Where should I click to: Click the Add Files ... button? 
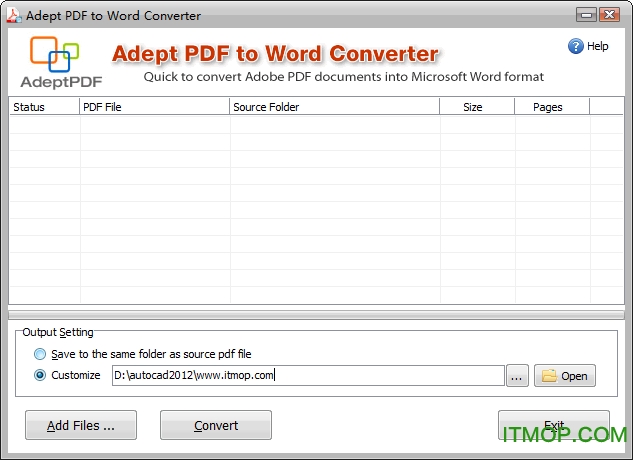tap(81, 425)
